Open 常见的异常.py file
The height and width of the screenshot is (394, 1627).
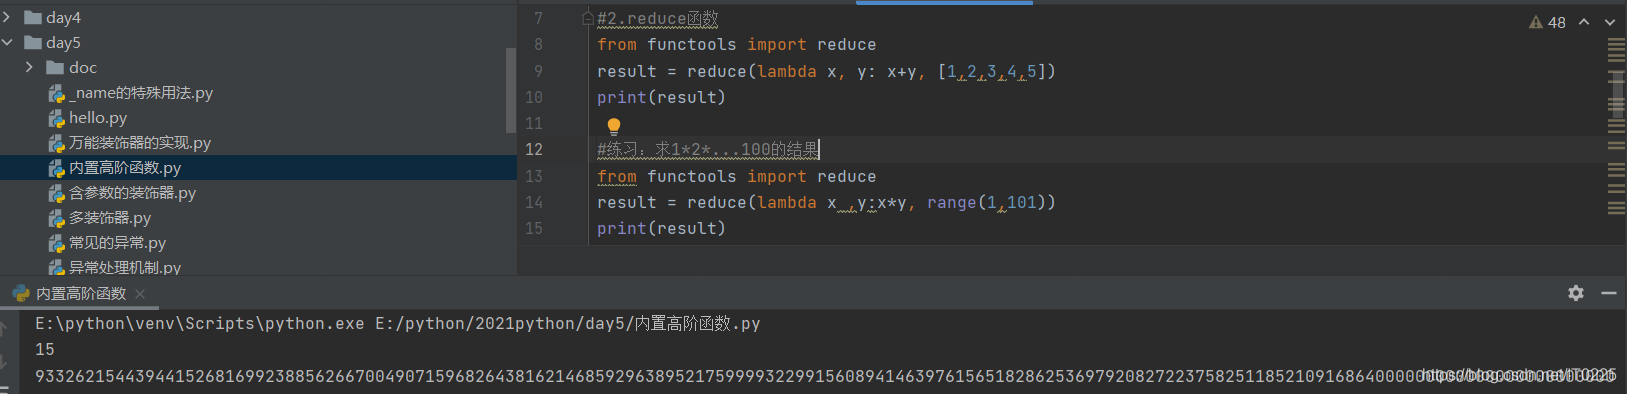pyautogui.click(x=117, y=242)
